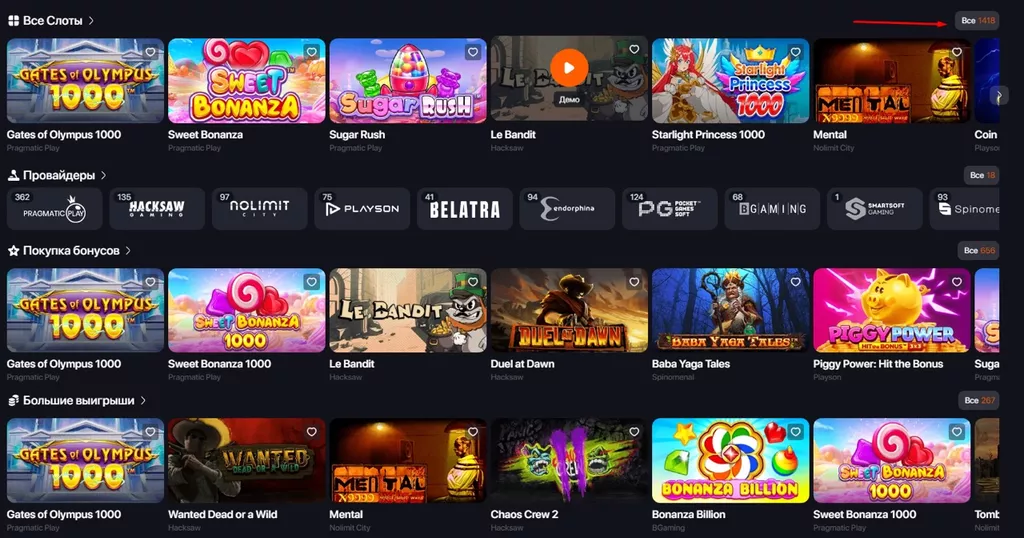Expand Покупка бонусов section
1024x538 pixels.
tap(69, 251)
